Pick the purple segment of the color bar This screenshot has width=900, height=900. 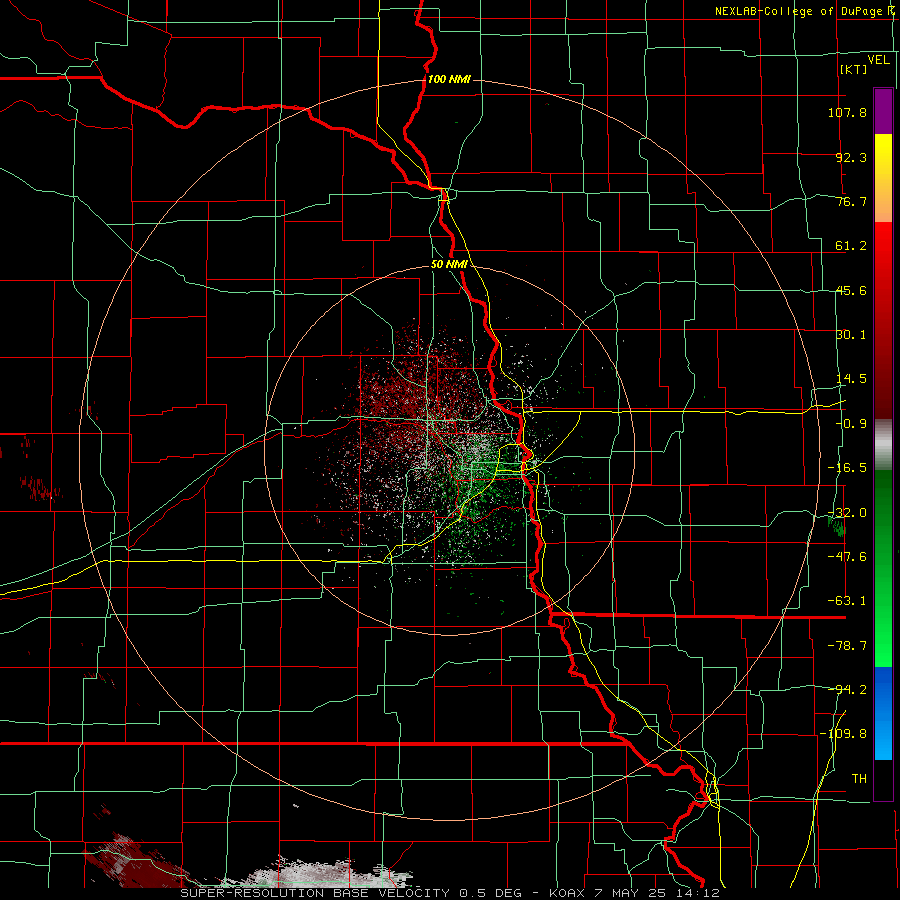pyautogui.click(x=883, y=111)
